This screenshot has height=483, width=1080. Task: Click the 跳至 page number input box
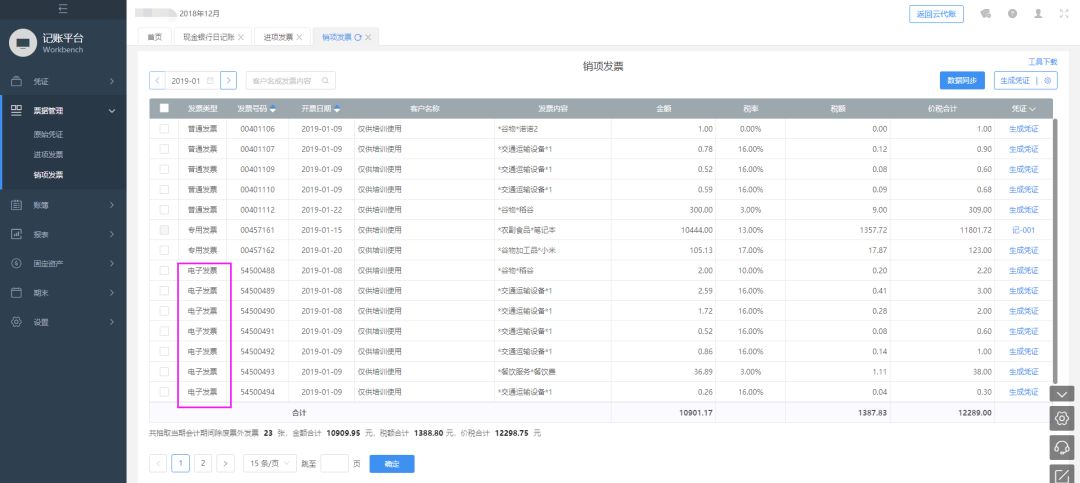(335, 464)
